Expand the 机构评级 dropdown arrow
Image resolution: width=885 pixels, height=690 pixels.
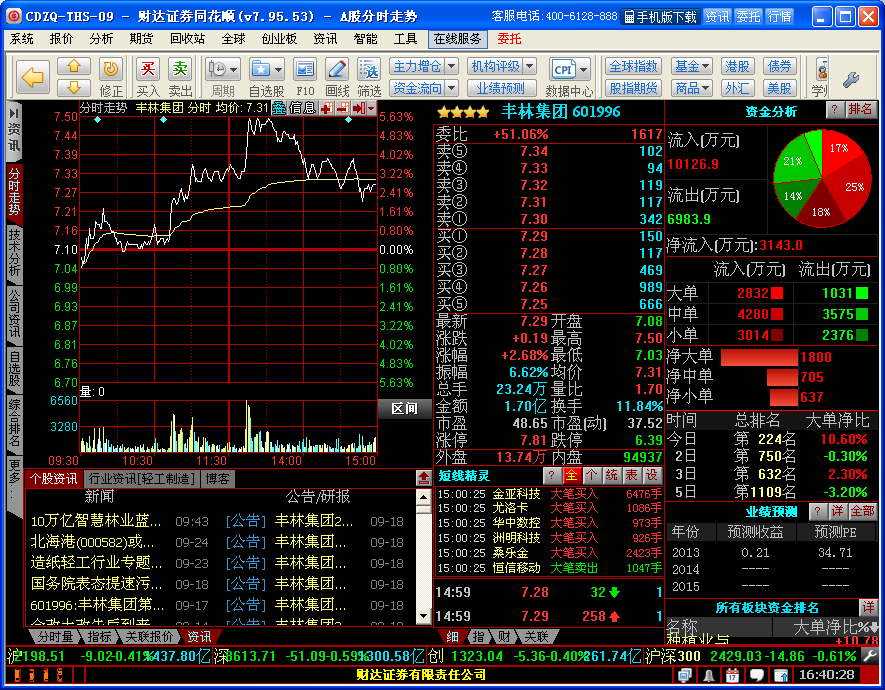point(529,67)
